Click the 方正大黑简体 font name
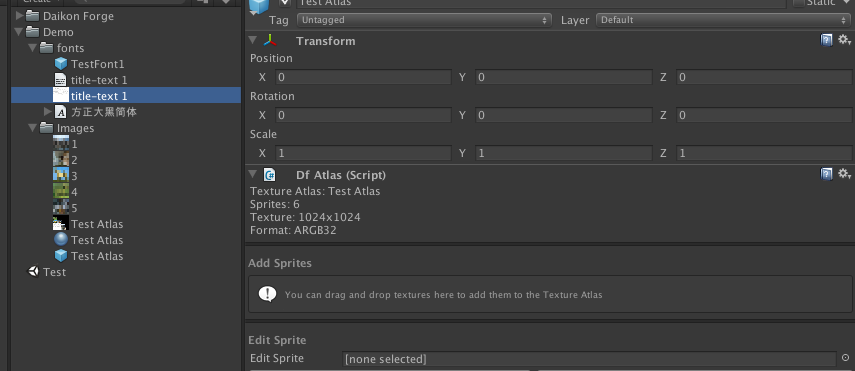Screen dimensions: 855x371 [x=104, y=112]
